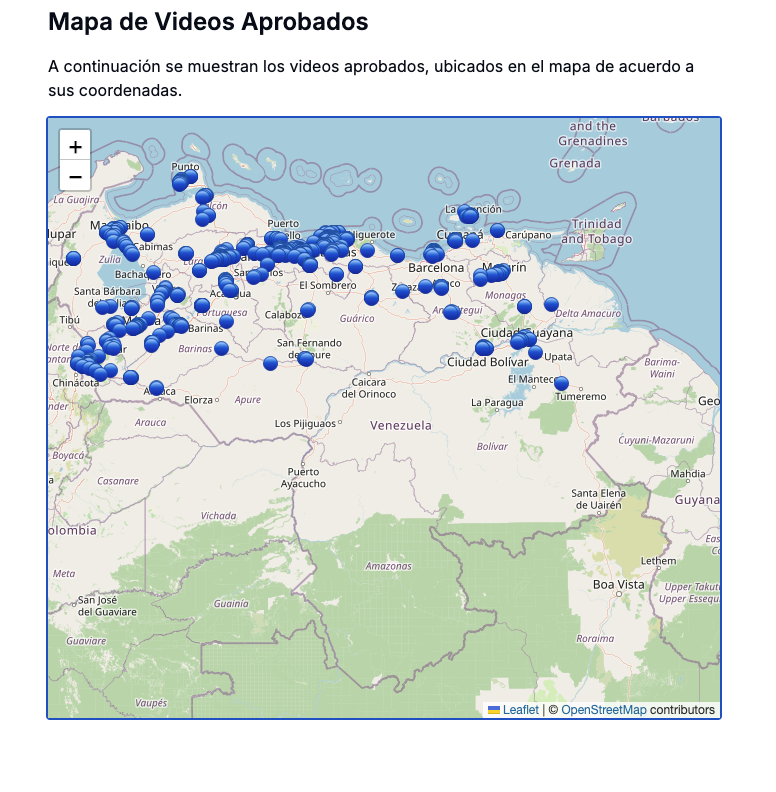The image size is (776, 792).
Task: Click the 'Mapa de Videos Aprobados' heading
Action: [x=208, y=22]
